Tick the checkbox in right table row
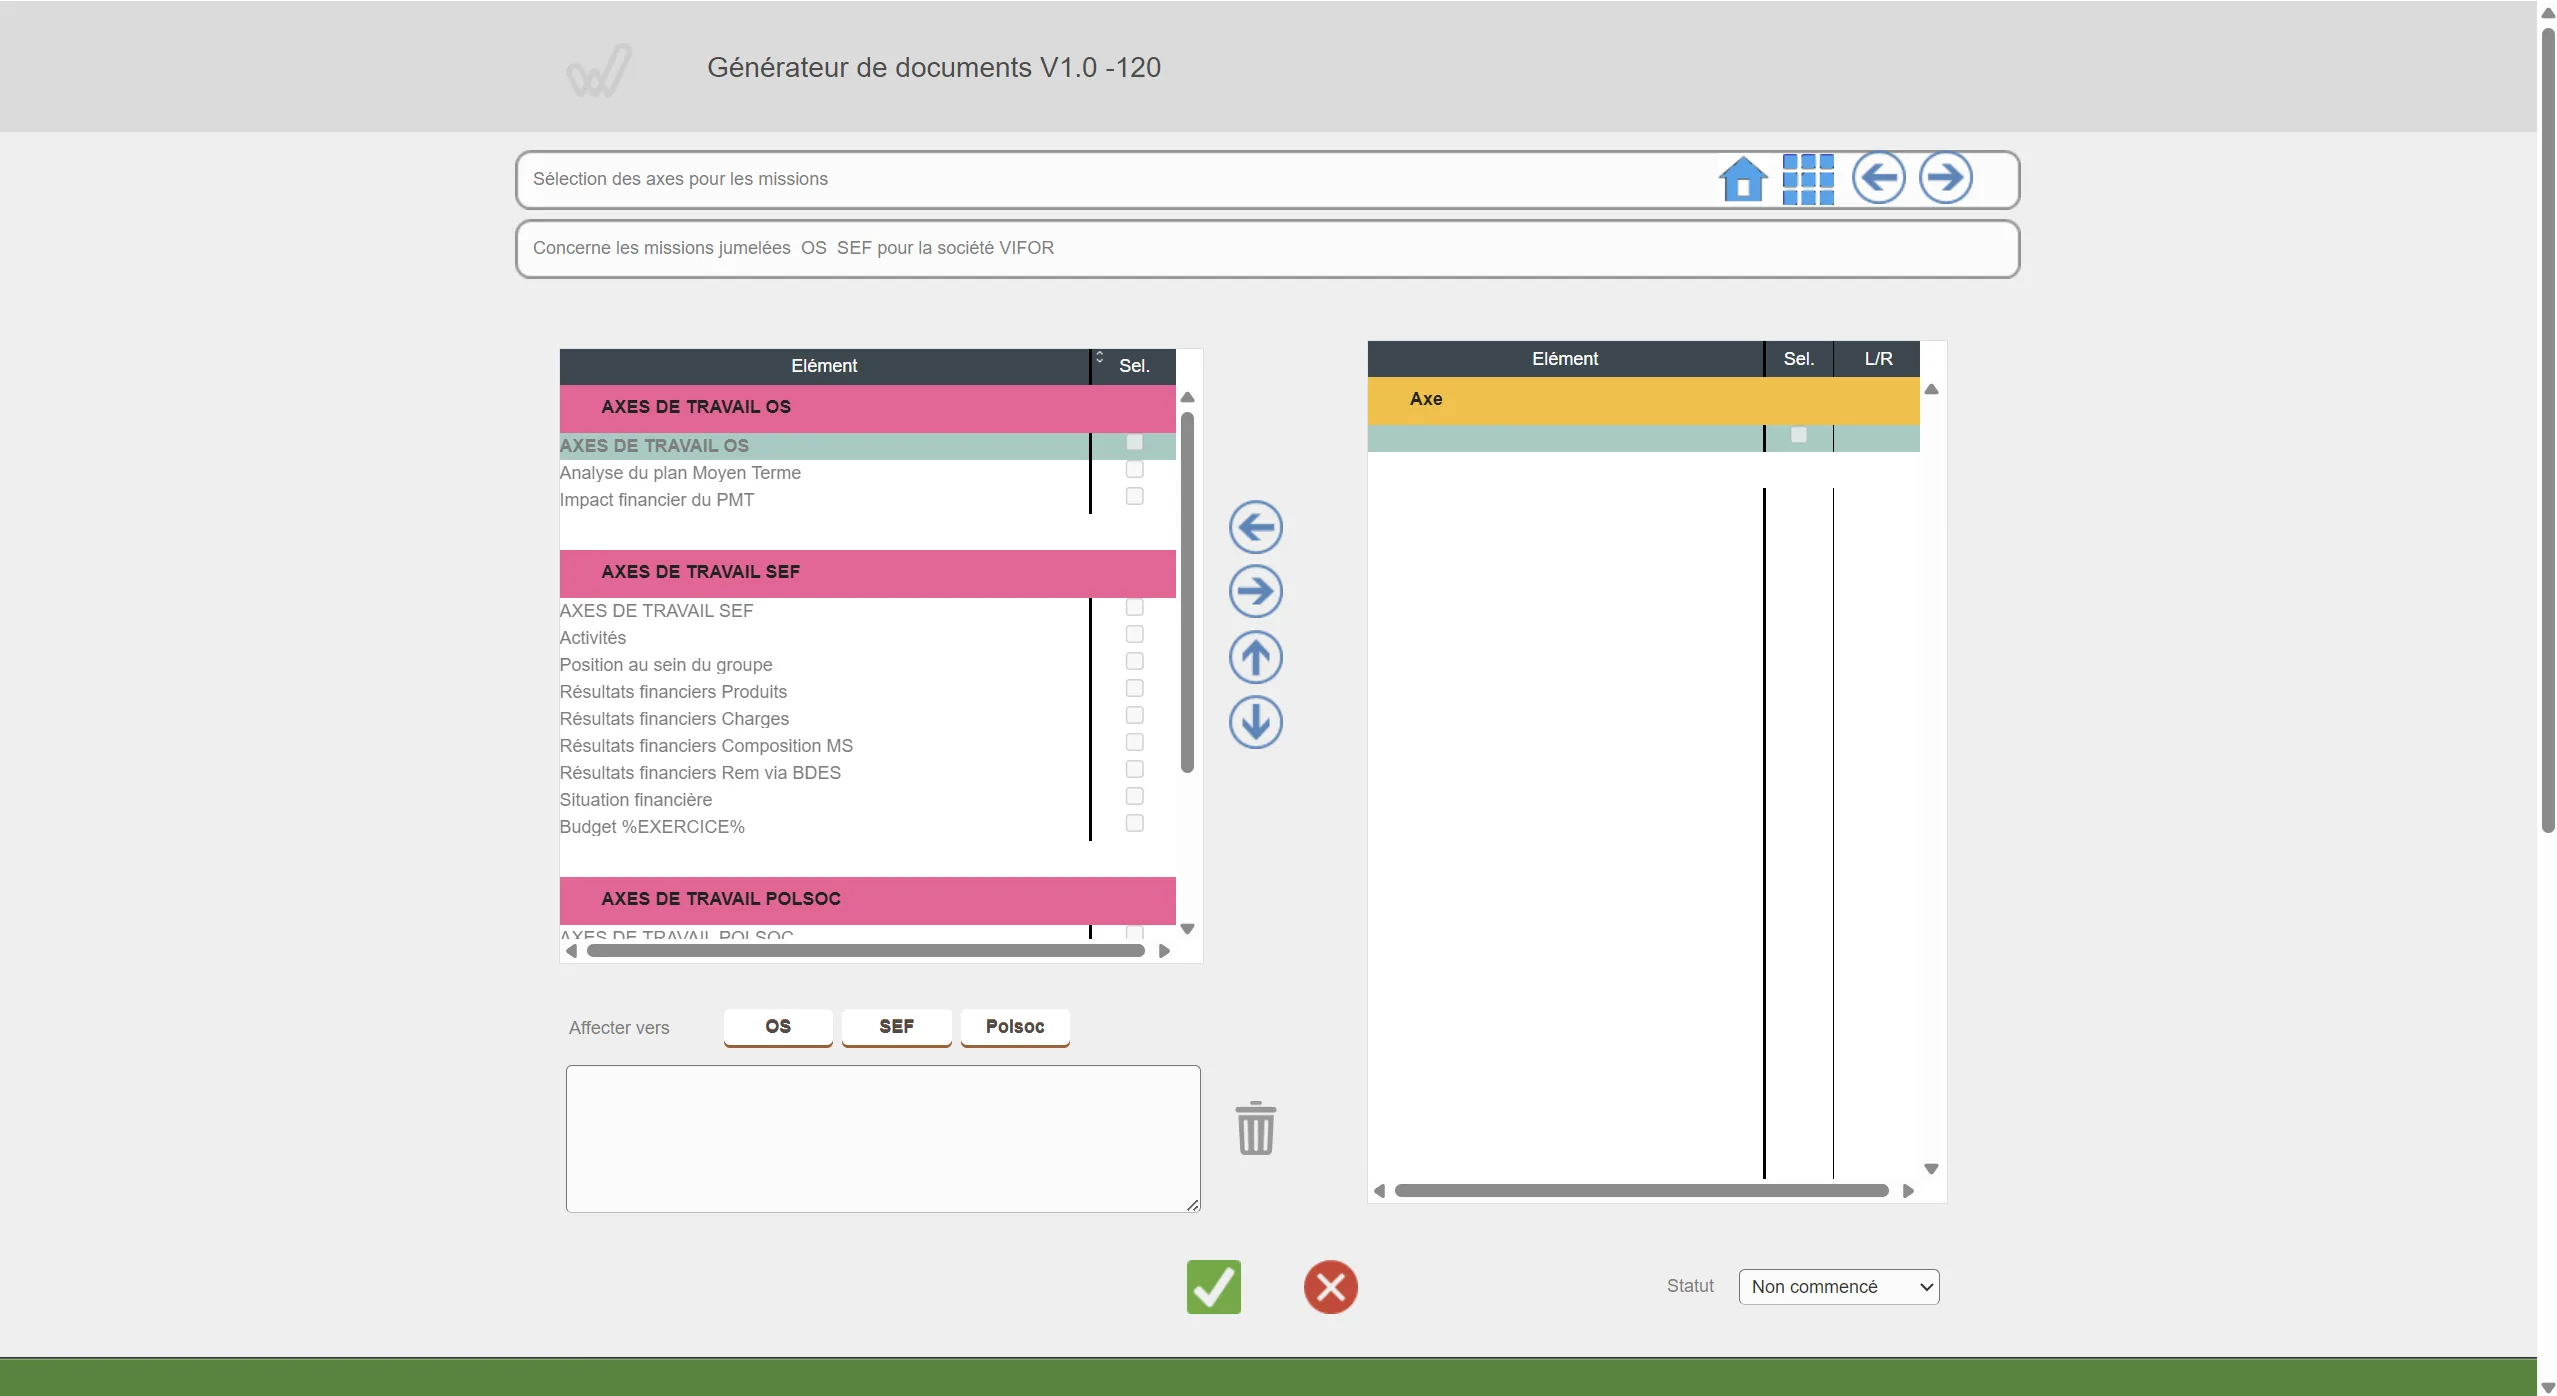Viewport: 2557px width, 1396px height. 1798,435
